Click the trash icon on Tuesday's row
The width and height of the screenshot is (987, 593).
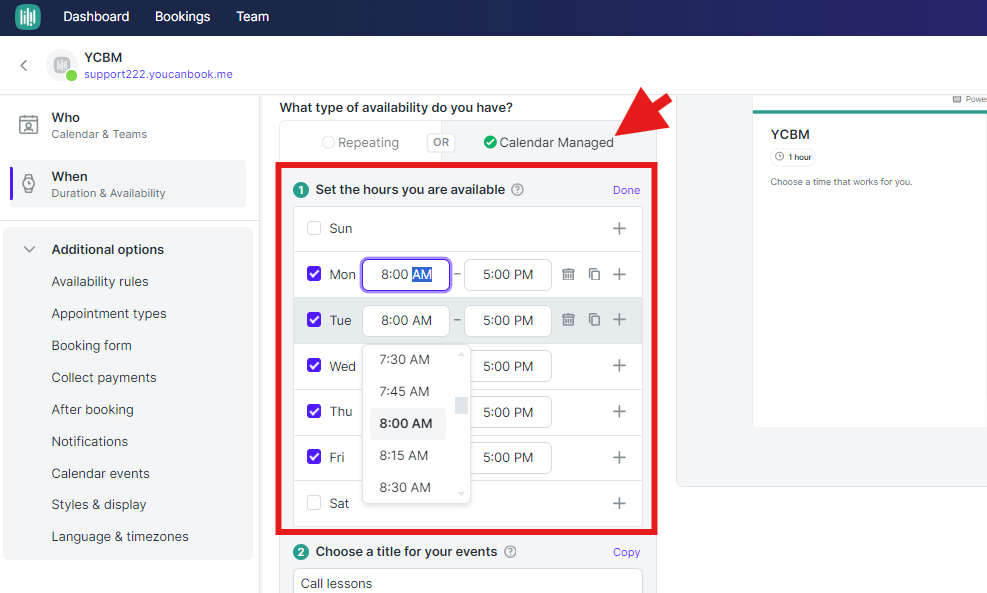[568, 320]
